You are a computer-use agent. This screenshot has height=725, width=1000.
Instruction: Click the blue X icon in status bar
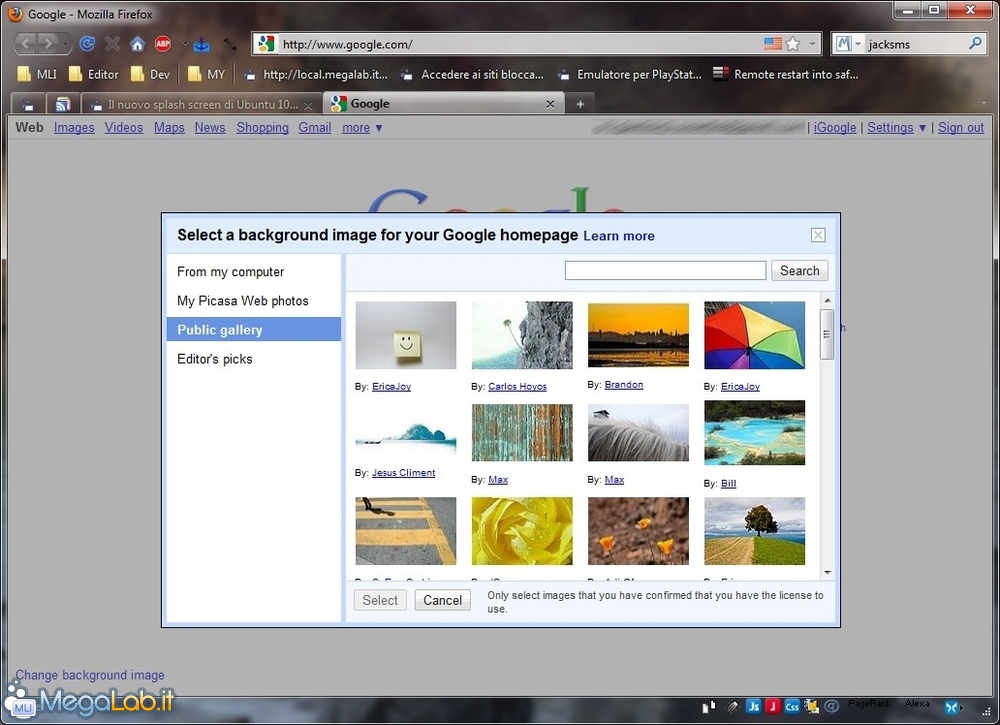tap(952, 707)
